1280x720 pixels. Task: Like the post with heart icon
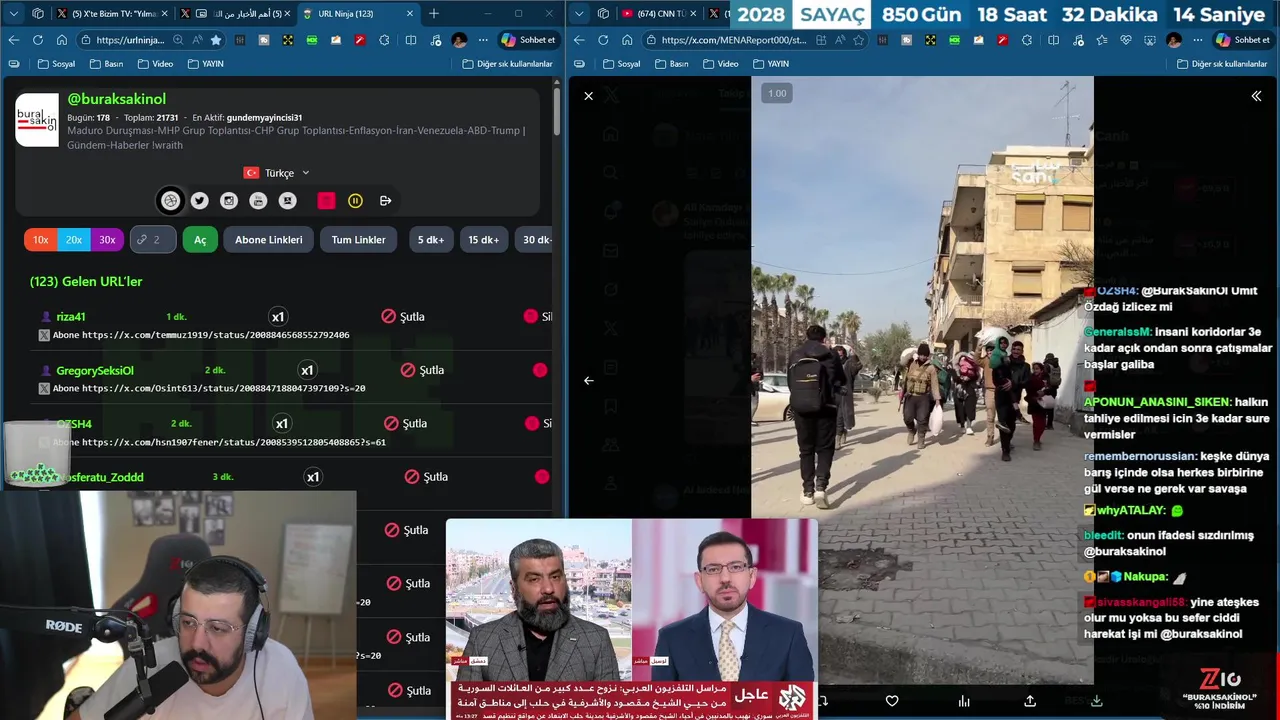pyautogui.click(x=892, y=702)
